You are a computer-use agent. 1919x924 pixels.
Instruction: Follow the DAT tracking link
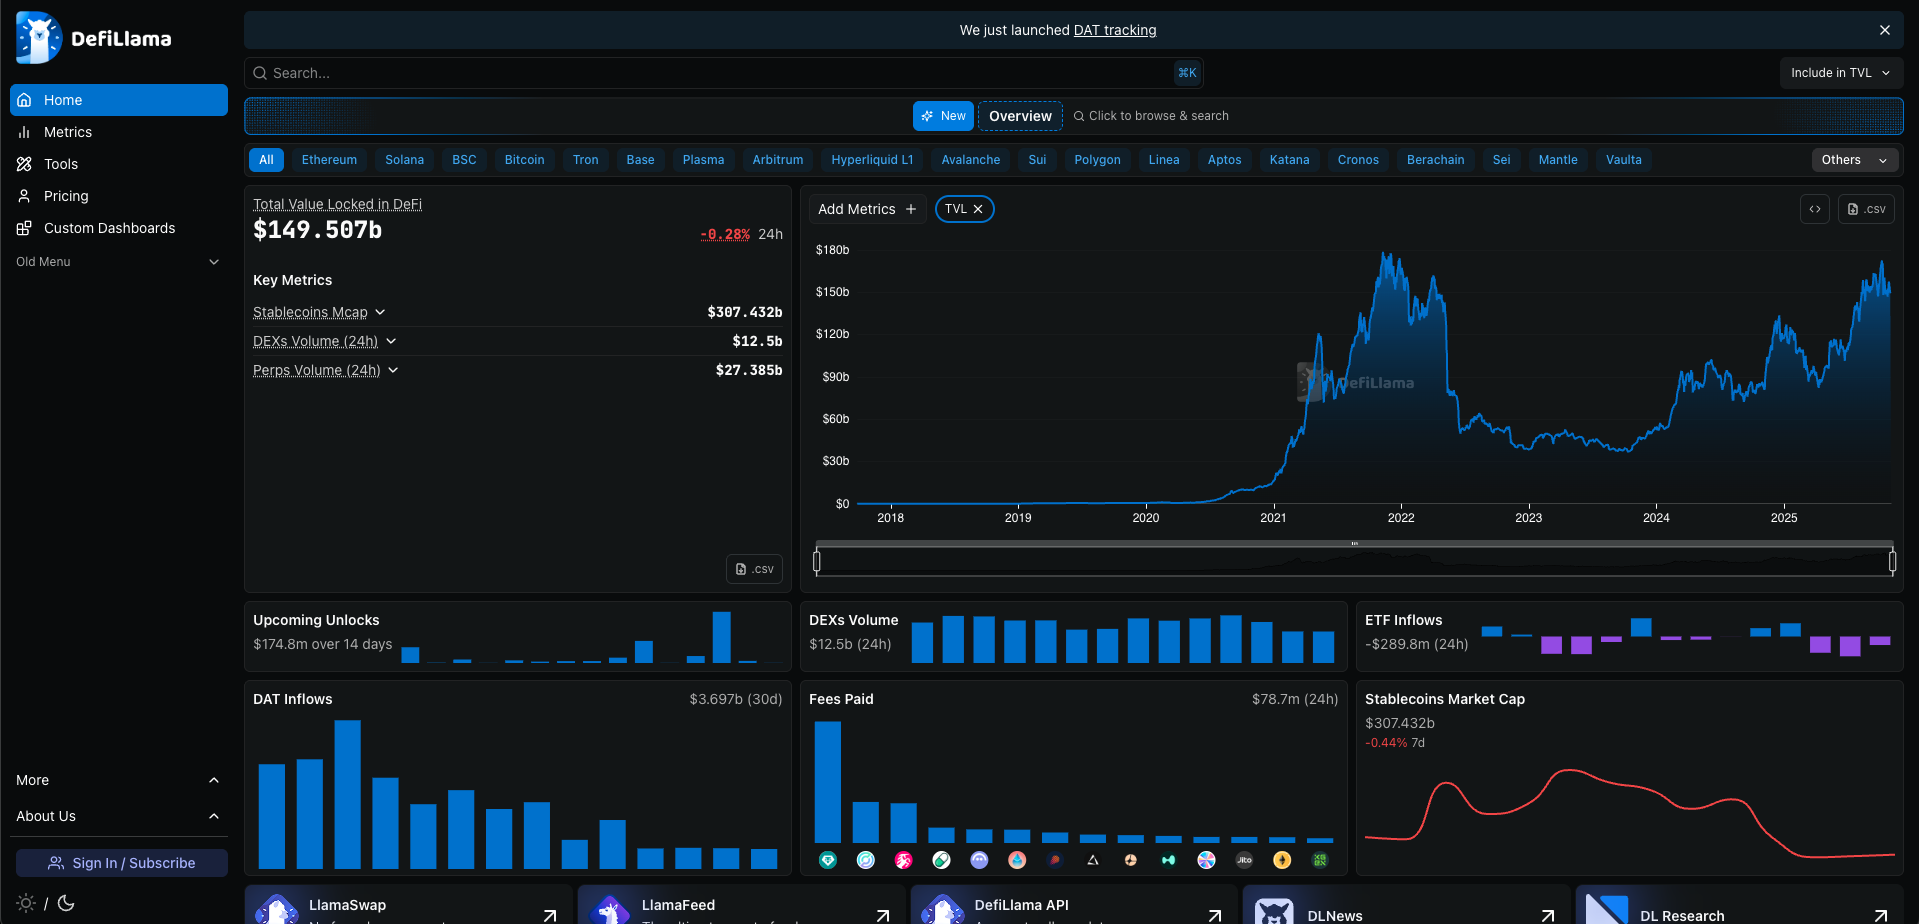pyautogui.click(x=1115, y=30)
